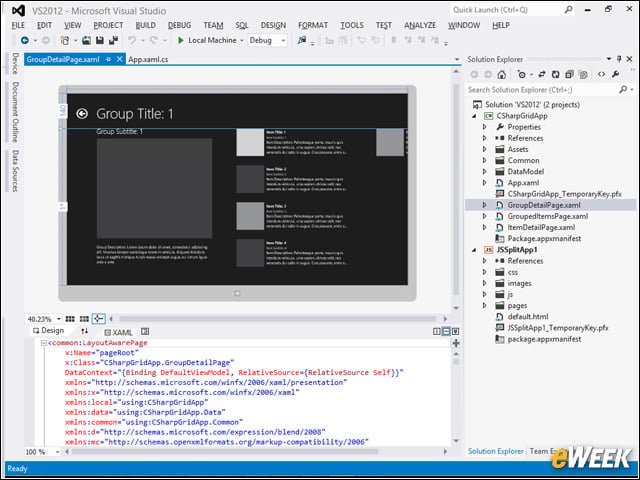Viewport: 640px width, 480px height.
Task: Open the DEBUG menu
Action: (179, 25)
